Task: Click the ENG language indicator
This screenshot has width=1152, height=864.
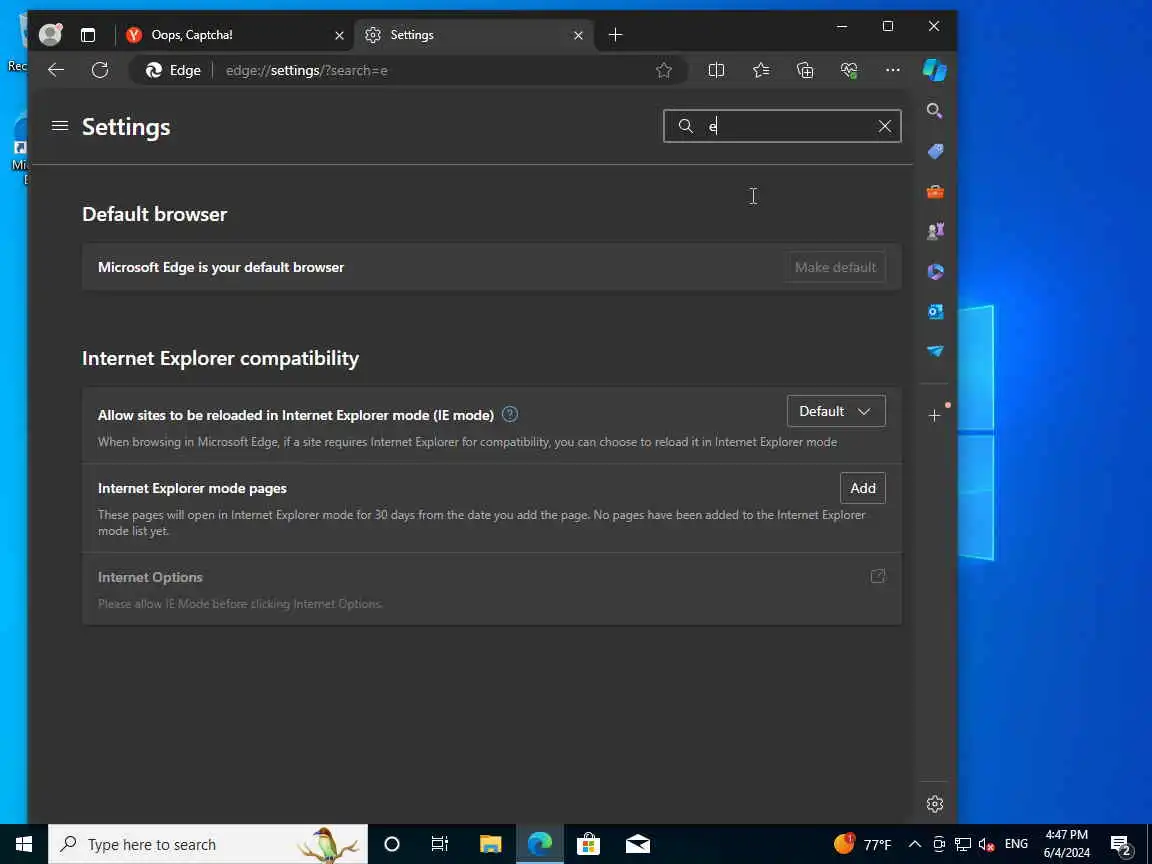Action: click(x=1016, y=844)
